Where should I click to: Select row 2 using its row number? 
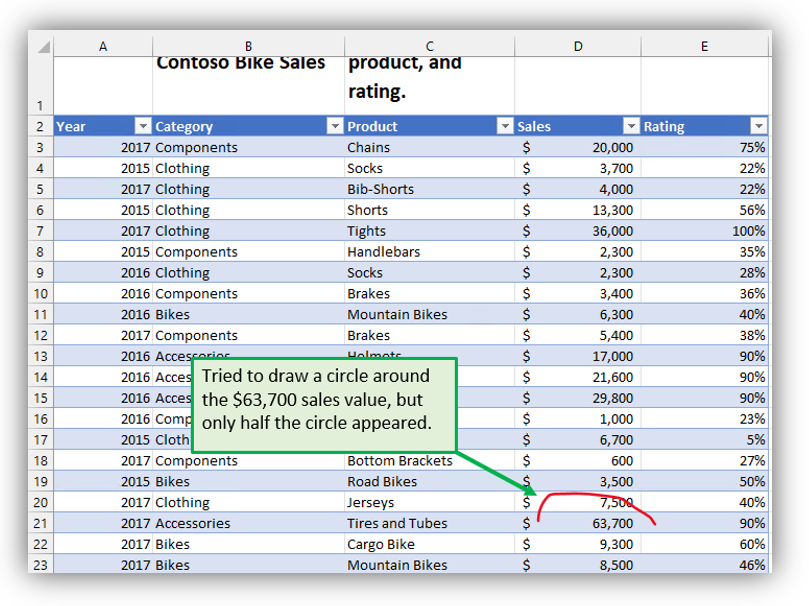(40, 126)
